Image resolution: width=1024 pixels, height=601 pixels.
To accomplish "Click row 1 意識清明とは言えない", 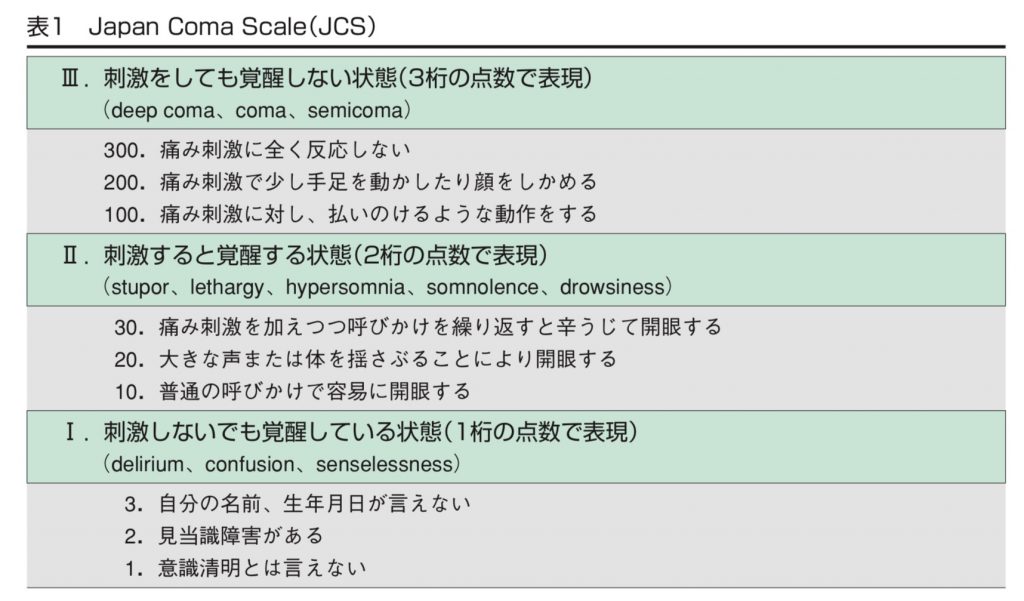I will 245,568.
